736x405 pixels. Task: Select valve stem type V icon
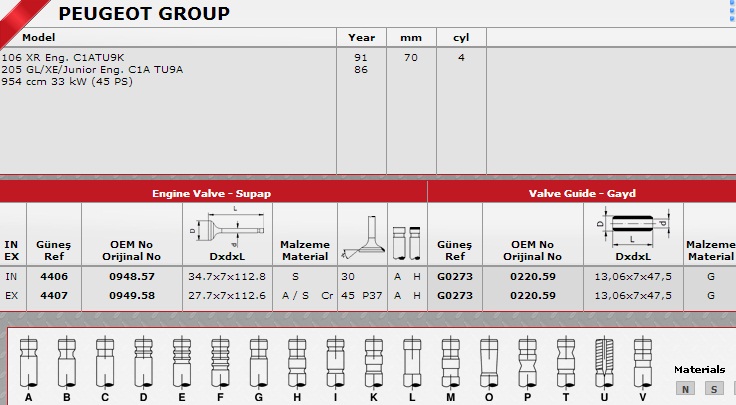643,362
